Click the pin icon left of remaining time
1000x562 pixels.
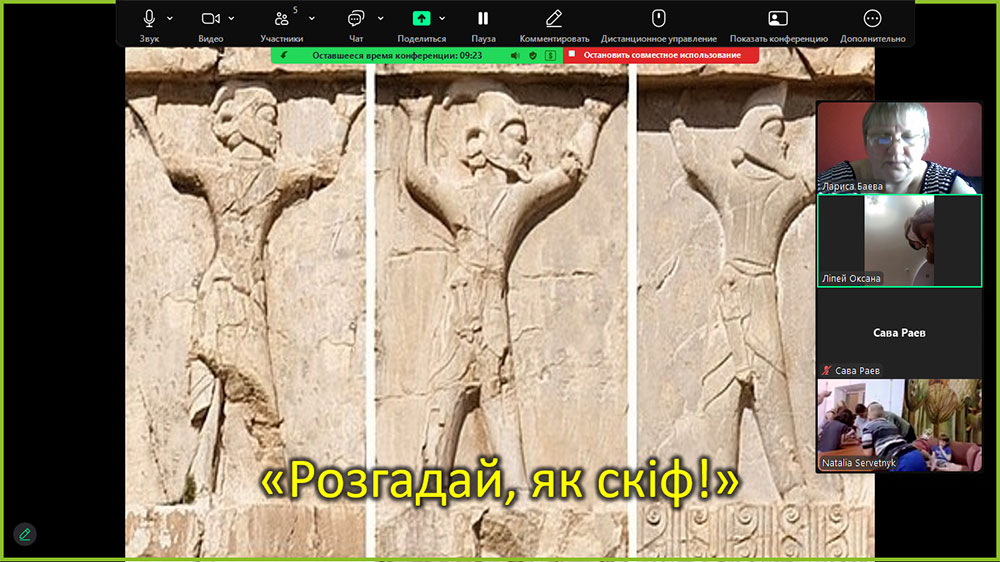[x=284, y=56]
